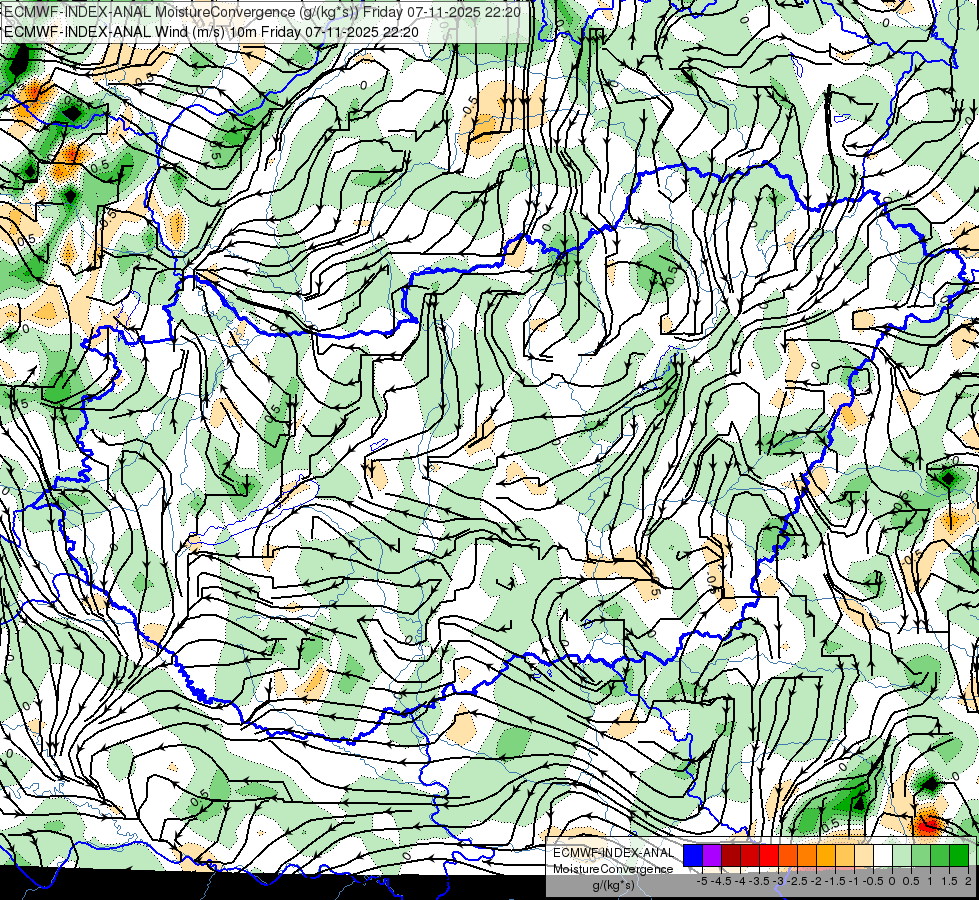The width and height of the screenshot is (979, 900).
Task: Click the -3 tick label on the legend
Action: pyautogui.click(x=779, y=881)
